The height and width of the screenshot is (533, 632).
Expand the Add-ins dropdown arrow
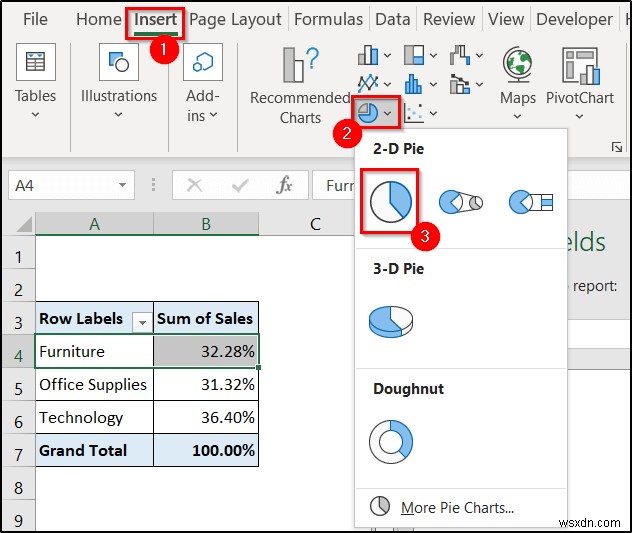tap(213, 115)
